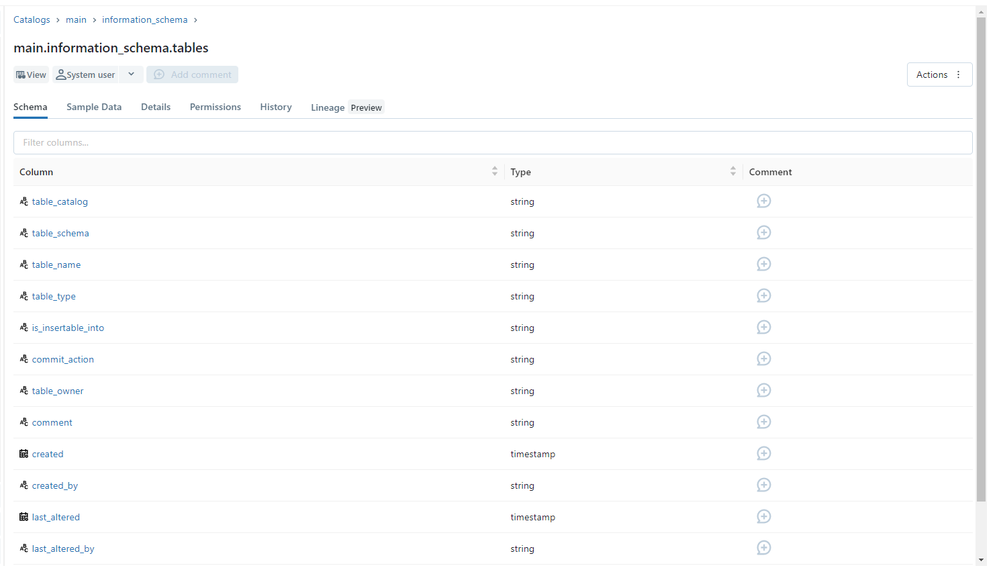Add comment to last_altered_by column

click(x=763, y=548)
